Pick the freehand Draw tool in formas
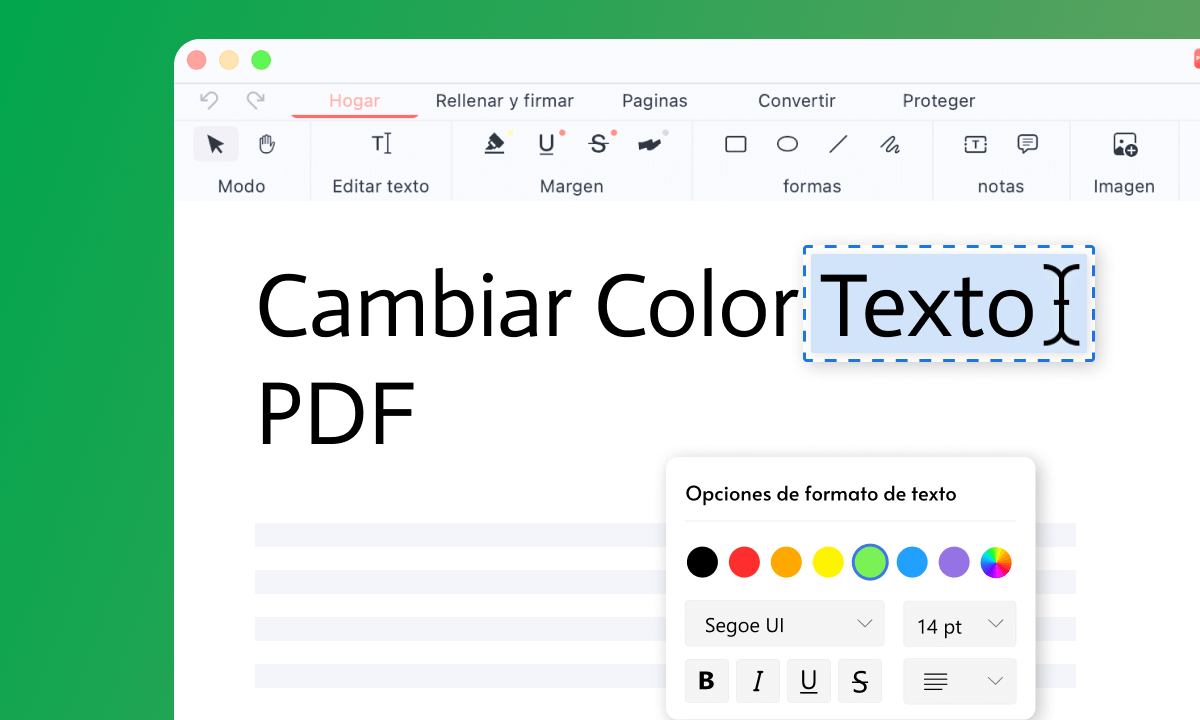The height and width of the screenshot is (720, 1200). click(889, 144)
